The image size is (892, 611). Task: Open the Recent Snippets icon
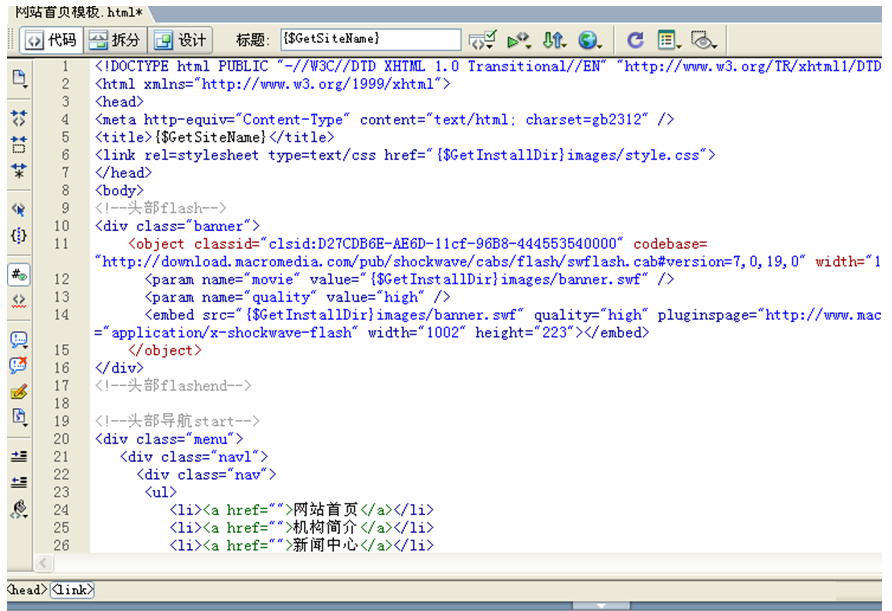click(x=19, y=417)
